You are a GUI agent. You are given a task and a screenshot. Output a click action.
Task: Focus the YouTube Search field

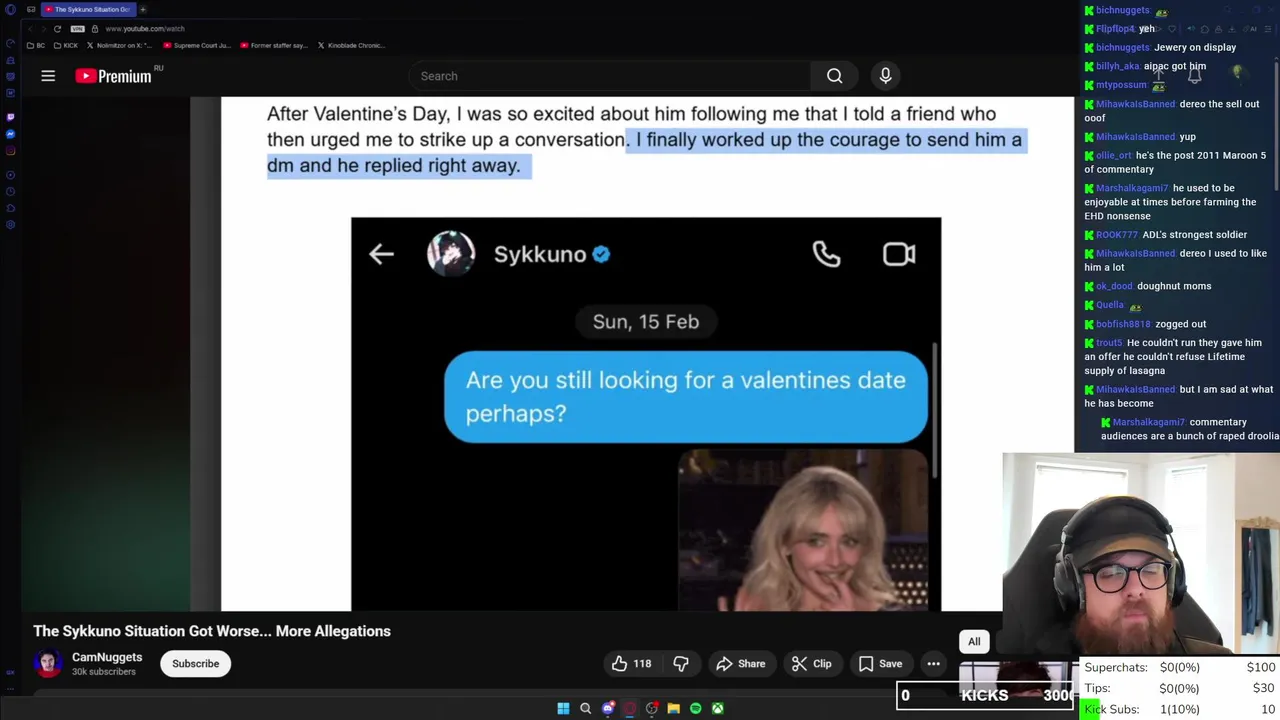pyautogui.click(x=610, y=76)
